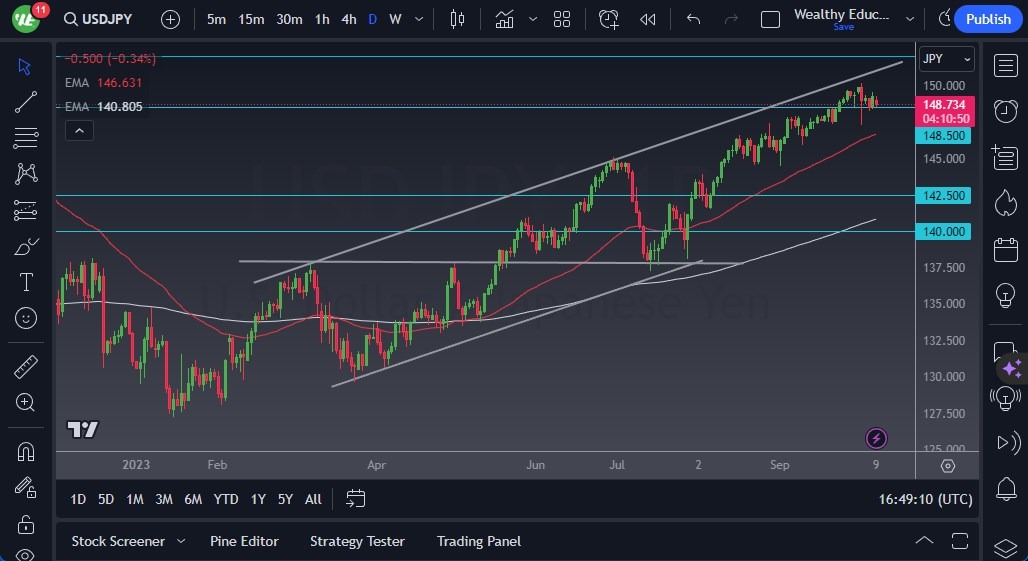Toggle hide all drawings eye icon
The height and width of the screenshot is (561, 1028).
(x=26, y=553)
